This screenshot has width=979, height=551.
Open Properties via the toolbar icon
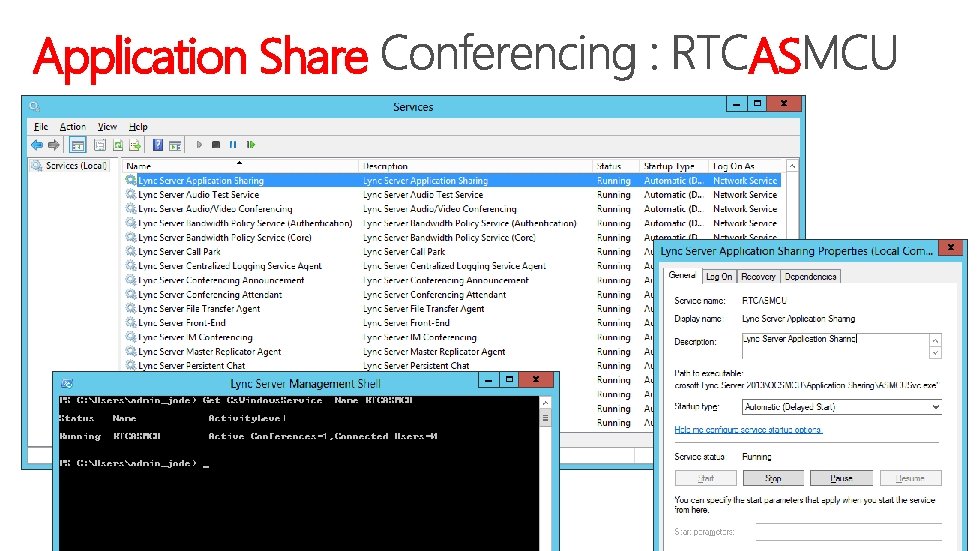point(99,145)
